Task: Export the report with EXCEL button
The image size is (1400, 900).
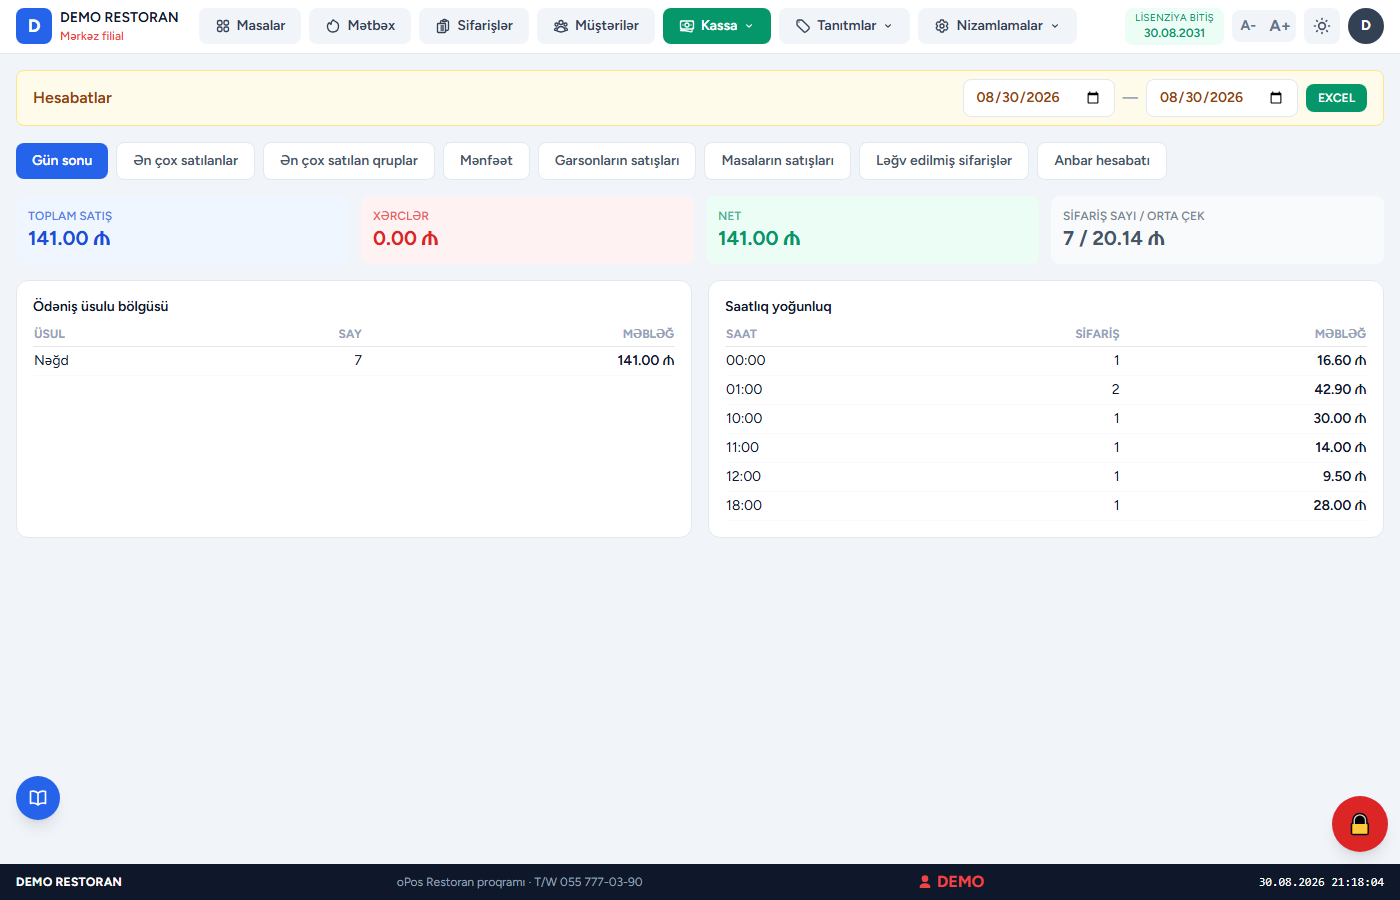Action: click(x=1336, y=98)
